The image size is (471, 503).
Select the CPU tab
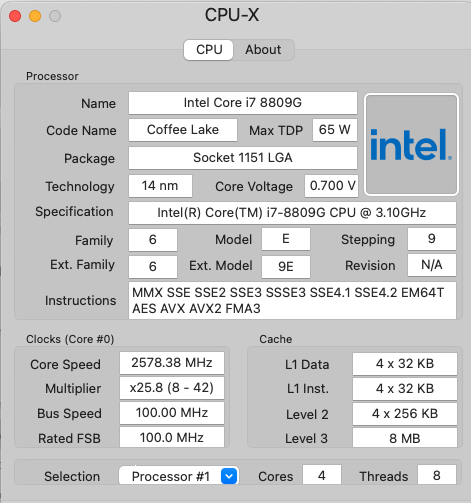click(x=209, y=50)
